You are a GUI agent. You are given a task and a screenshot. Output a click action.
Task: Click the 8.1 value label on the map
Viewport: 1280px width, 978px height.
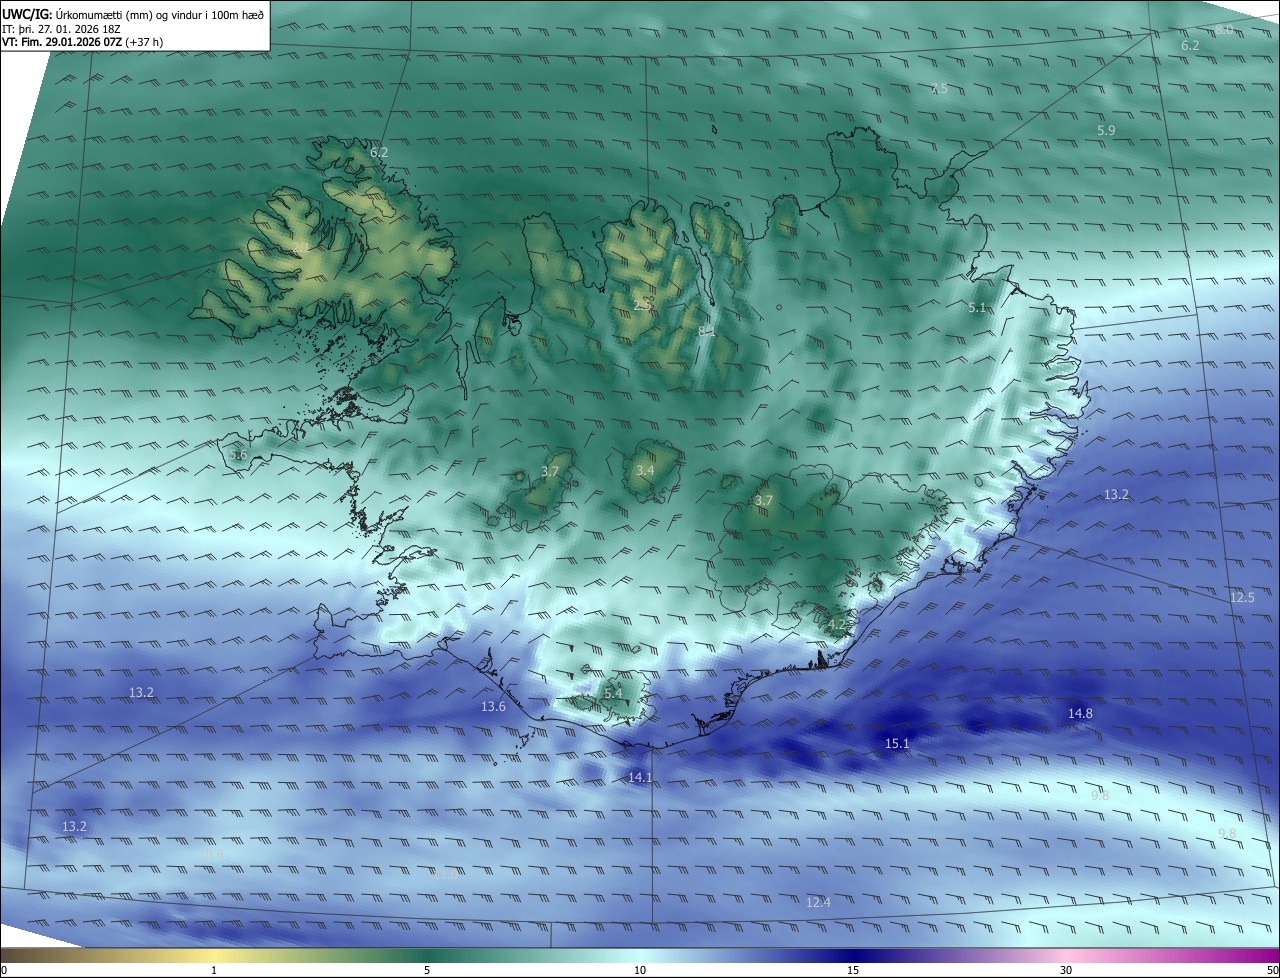pos(706,330)
